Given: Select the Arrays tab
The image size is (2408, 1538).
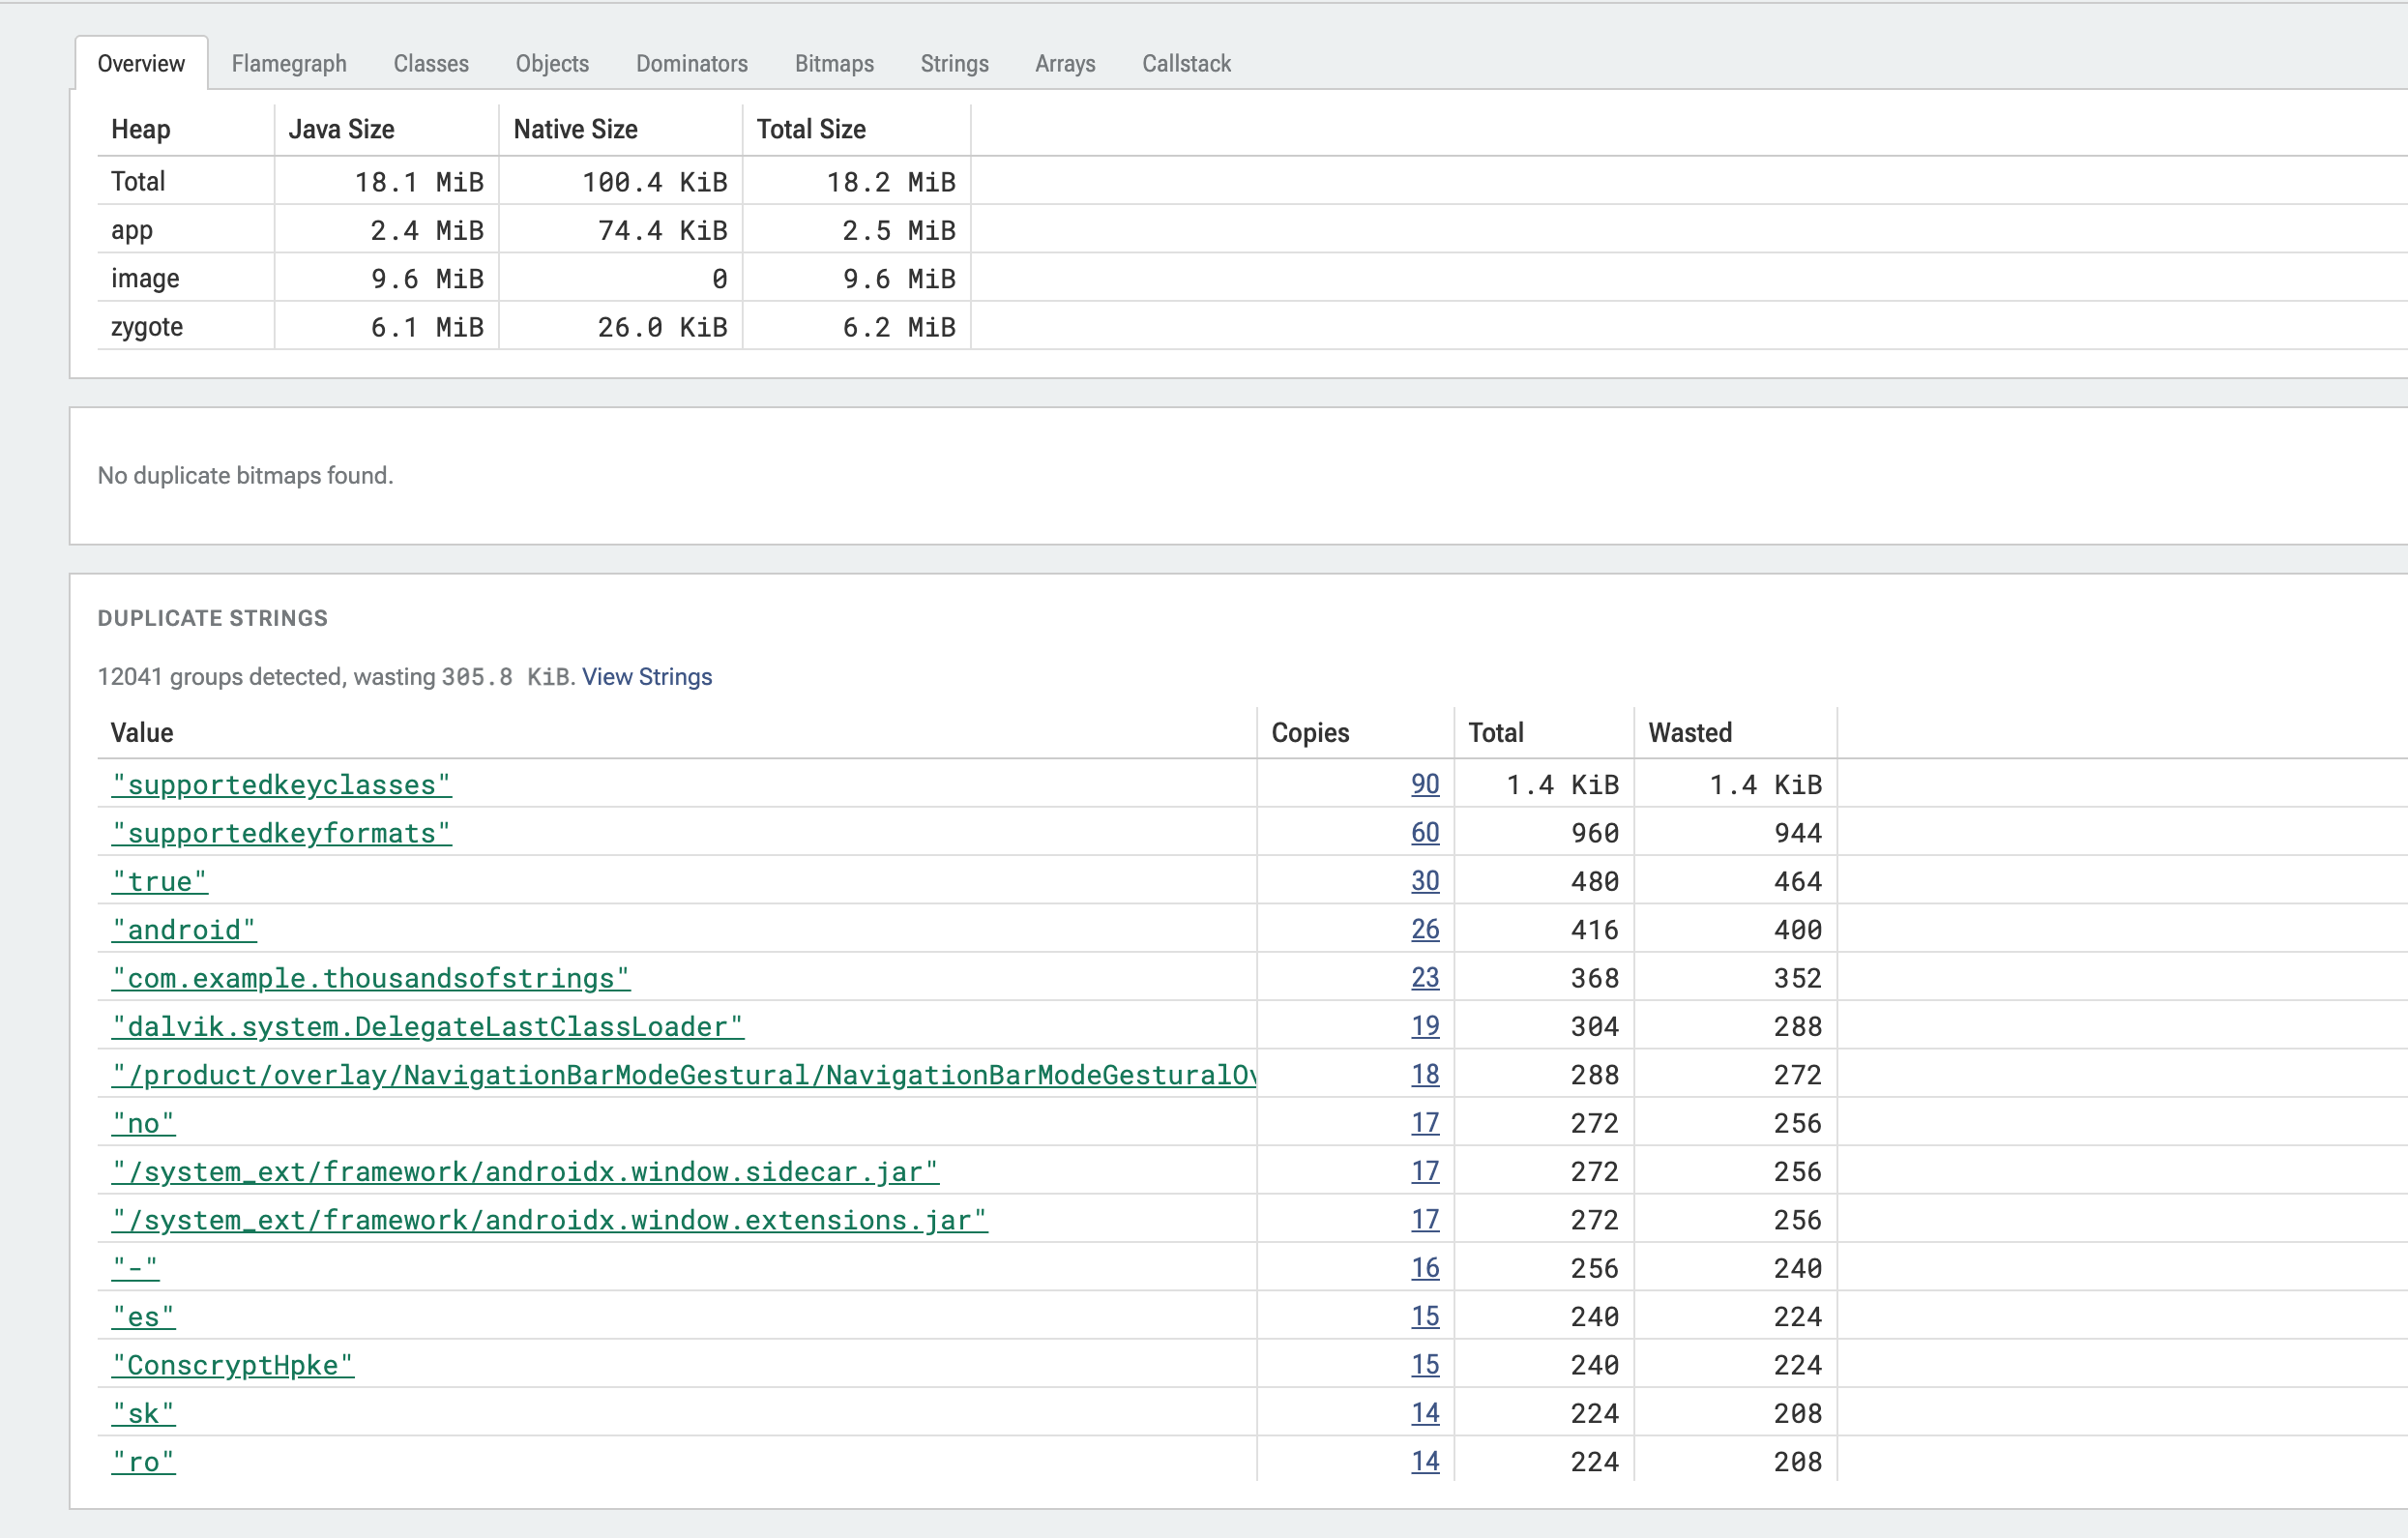Looking at the screenshot, I should pyautogui.click(x=1065, y=64).
